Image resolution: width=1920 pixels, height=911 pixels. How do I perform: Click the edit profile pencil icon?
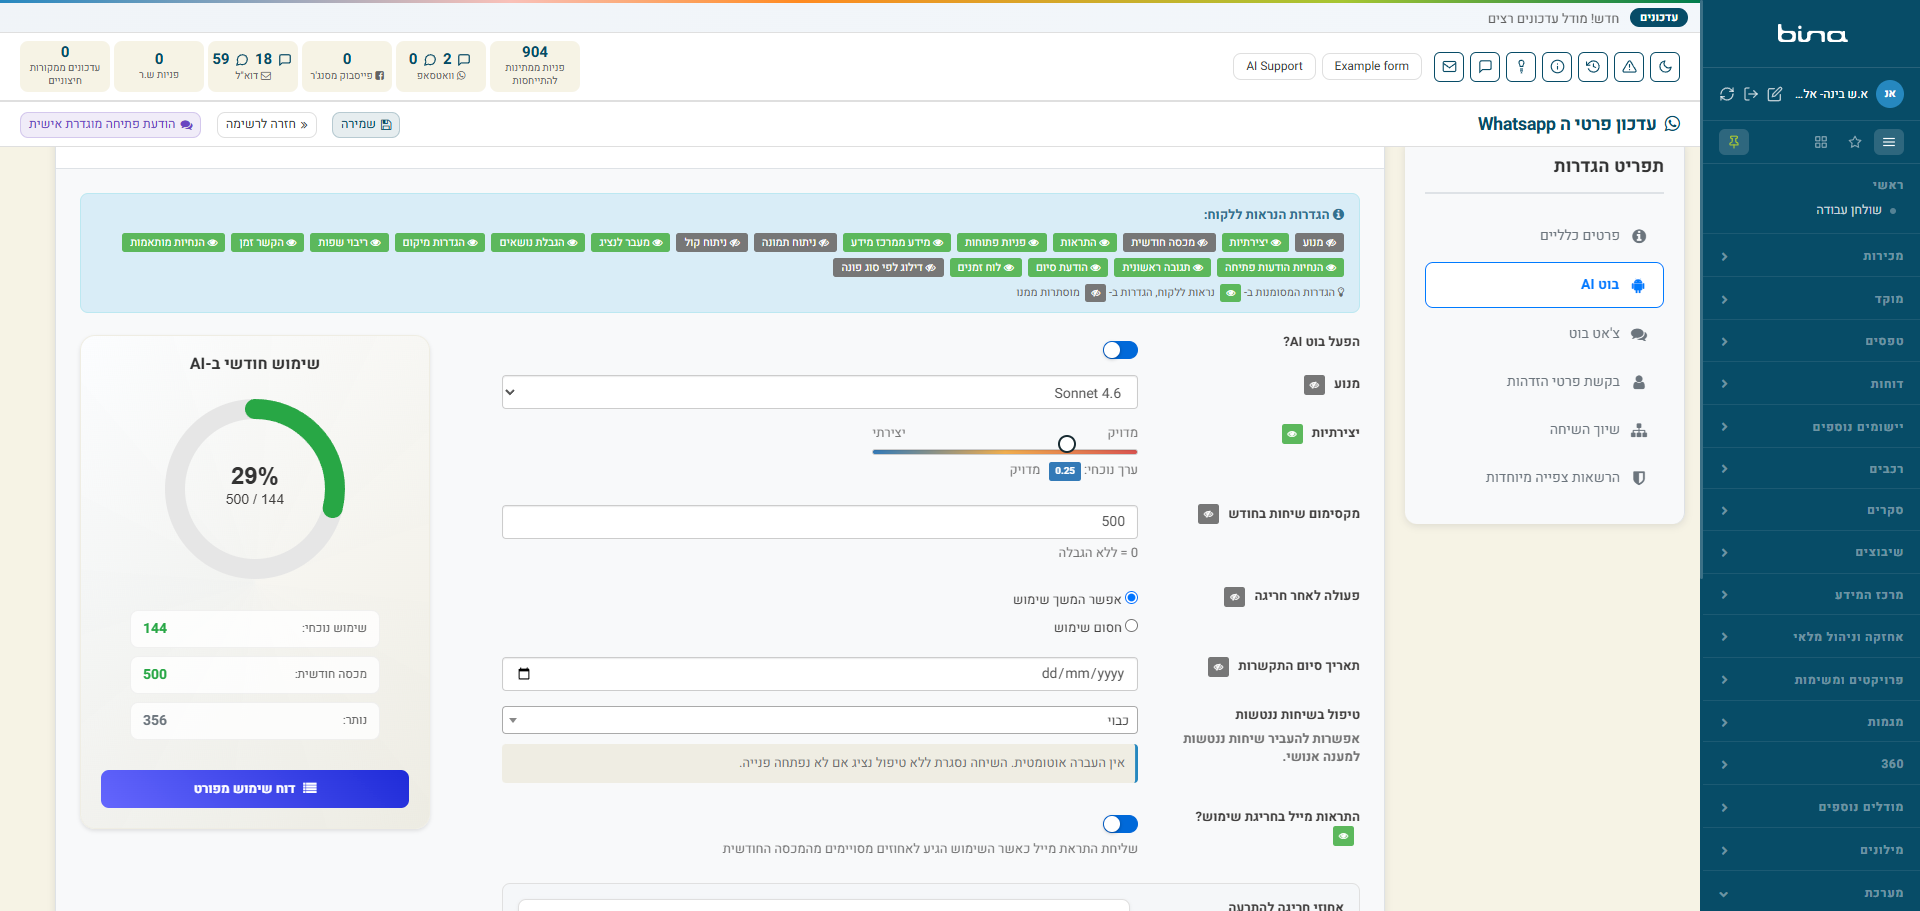1775,94
